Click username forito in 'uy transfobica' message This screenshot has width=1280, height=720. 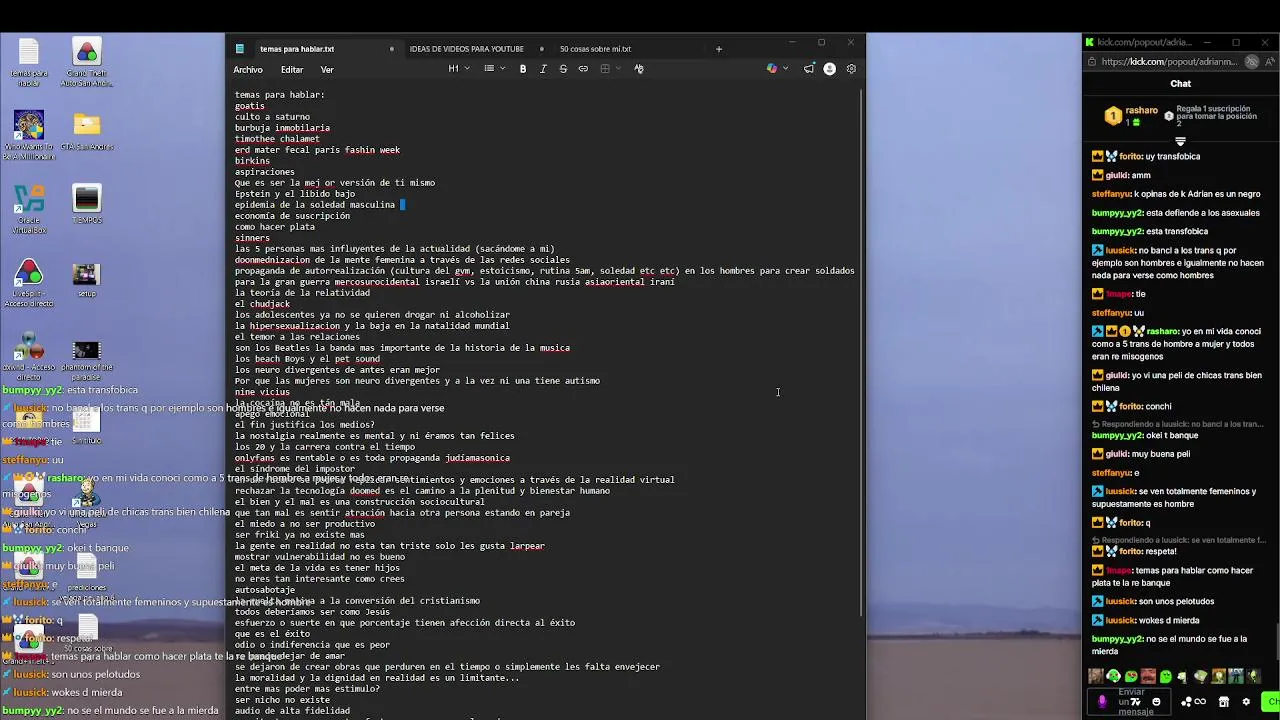[1131, 157]
